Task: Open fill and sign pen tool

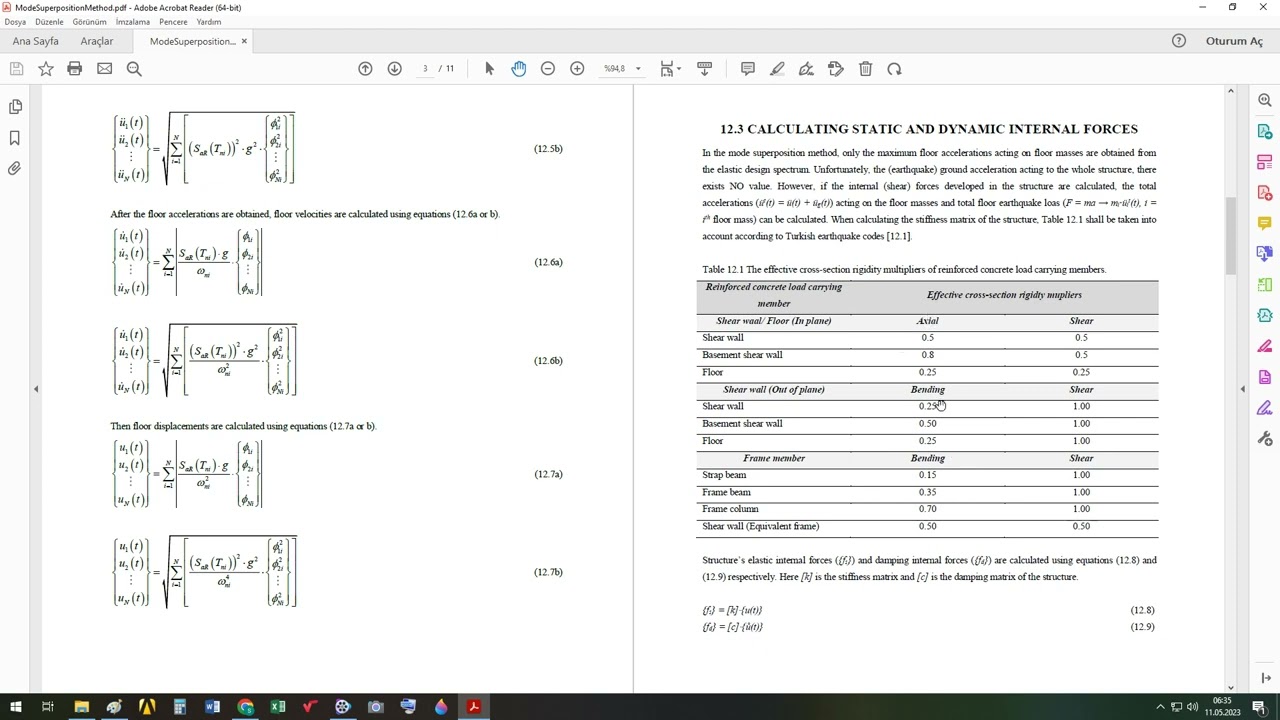Action: [806, 68]
